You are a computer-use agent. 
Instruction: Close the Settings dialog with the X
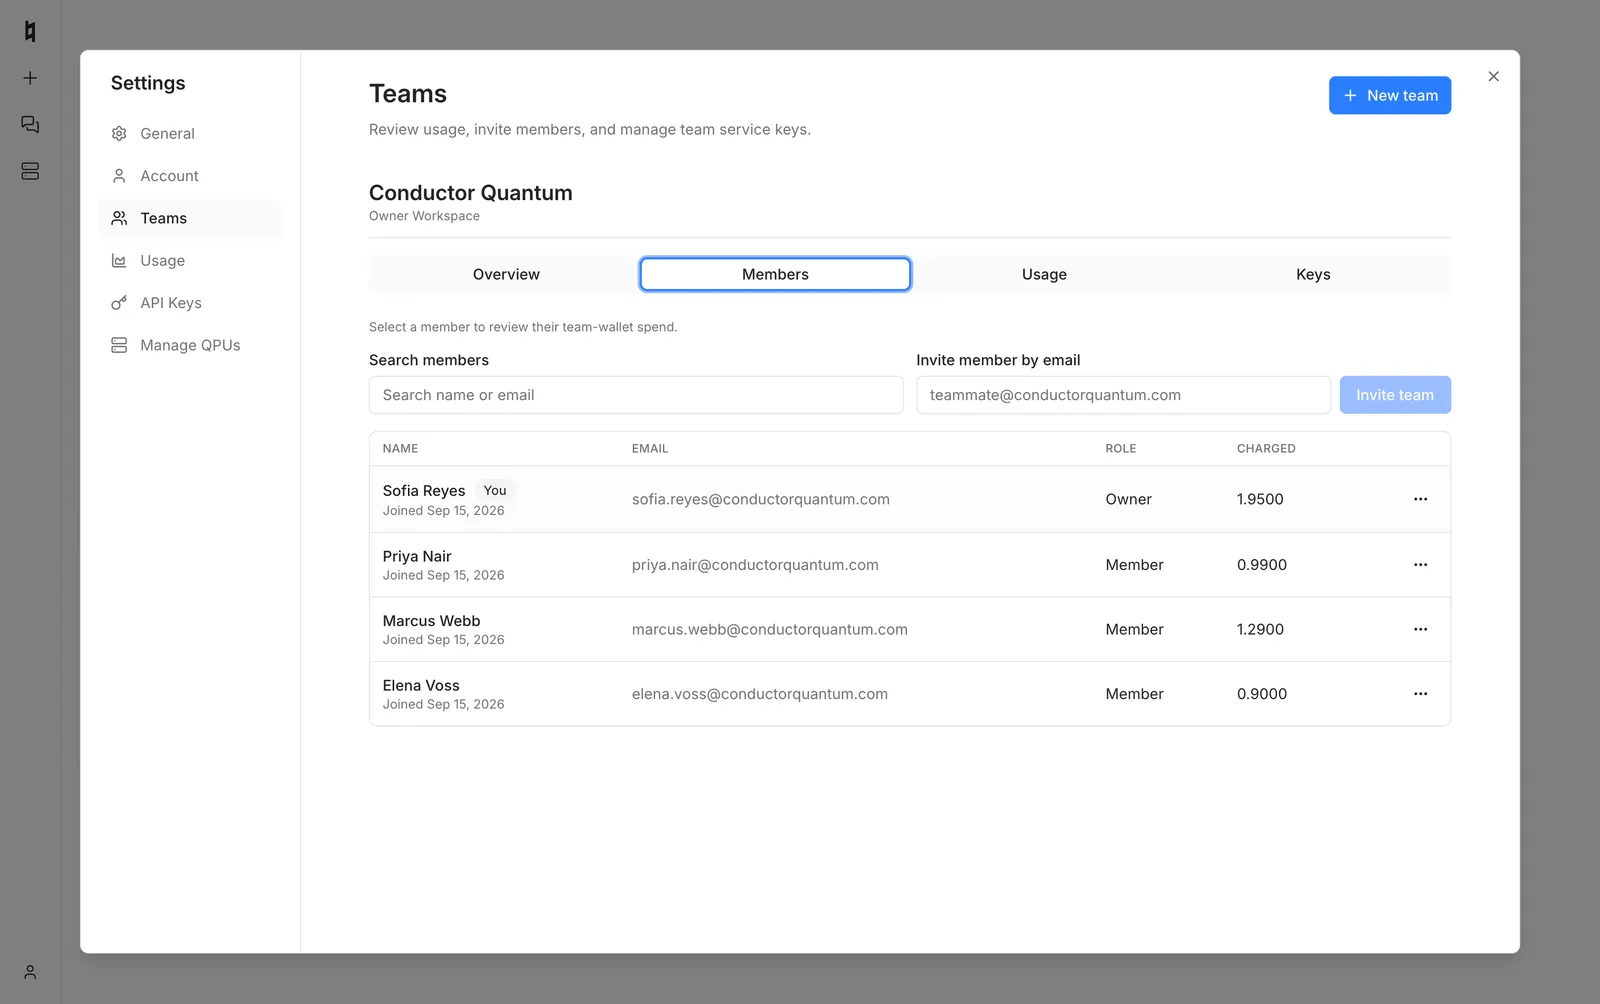pos(1493,76)
